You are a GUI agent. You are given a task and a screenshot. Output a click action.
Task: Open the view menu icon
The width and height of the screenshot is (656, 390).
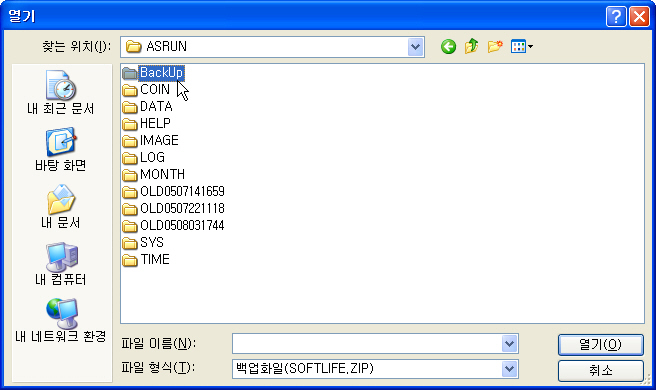click(521, 46)
